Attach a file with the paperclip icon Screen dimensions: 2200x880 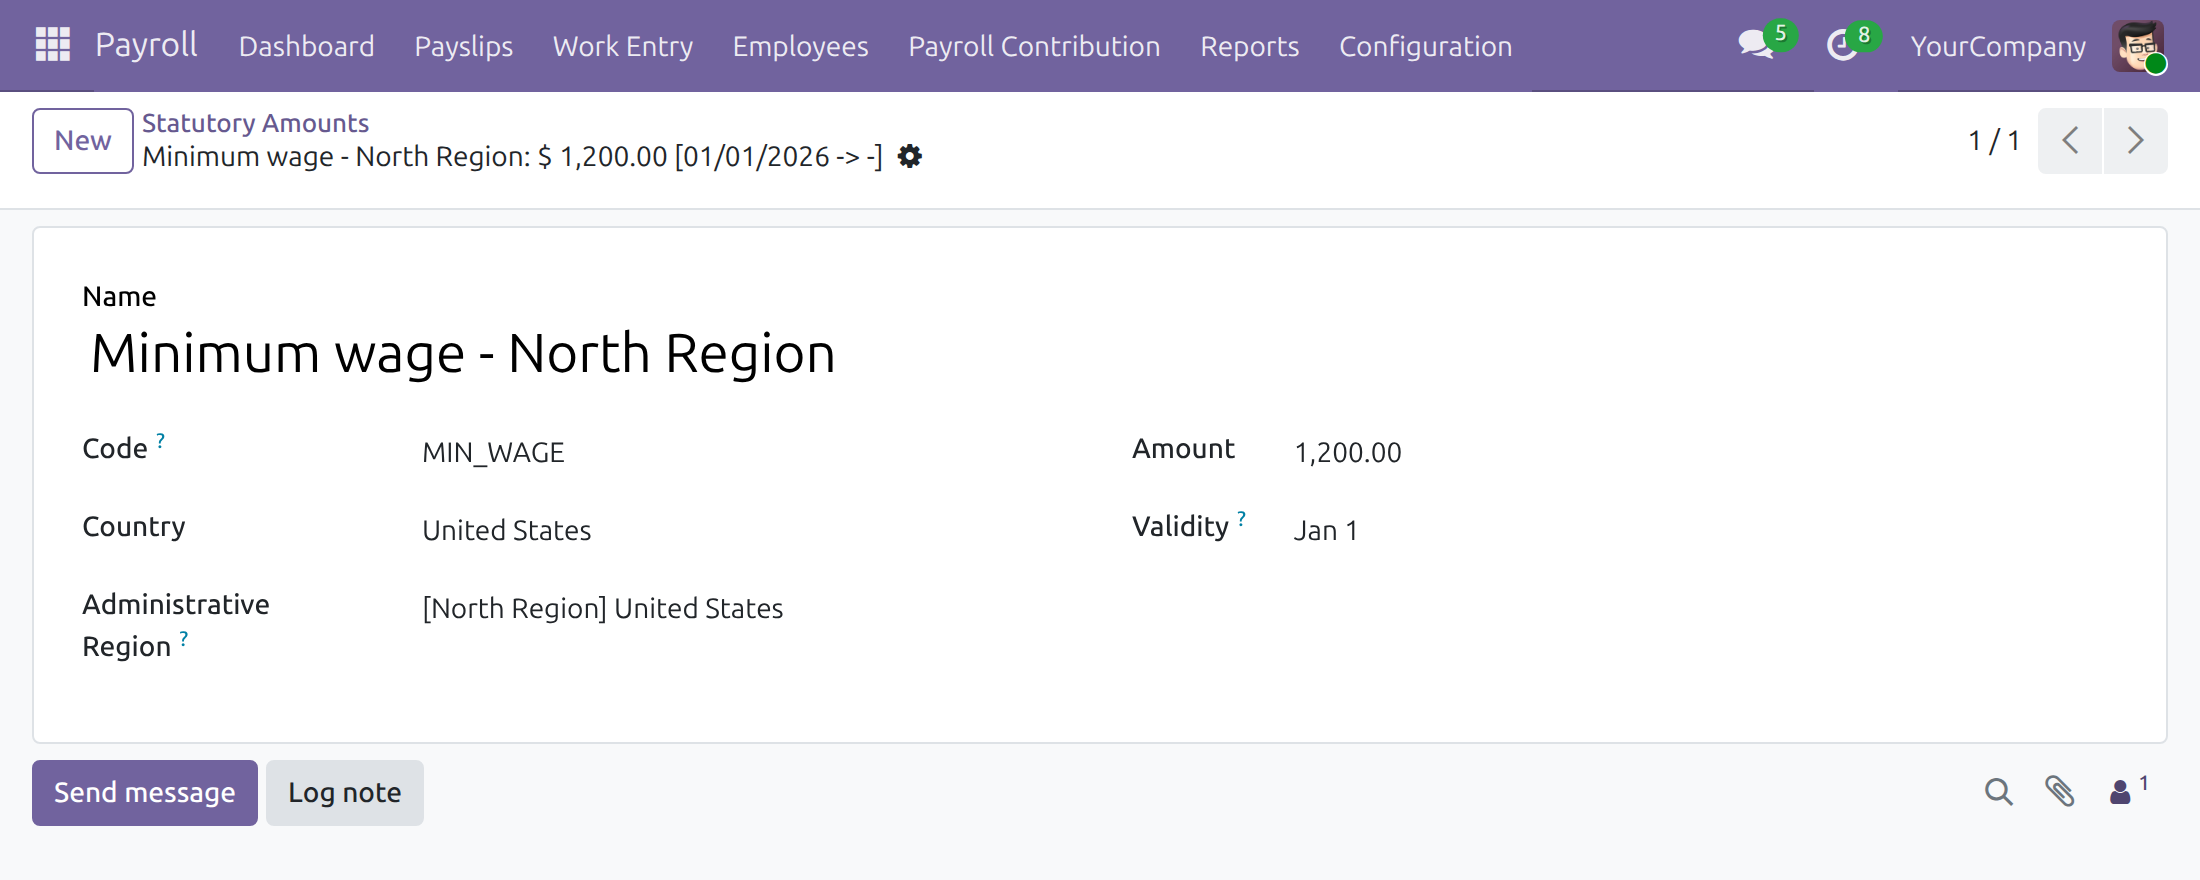click(2059, 792)
